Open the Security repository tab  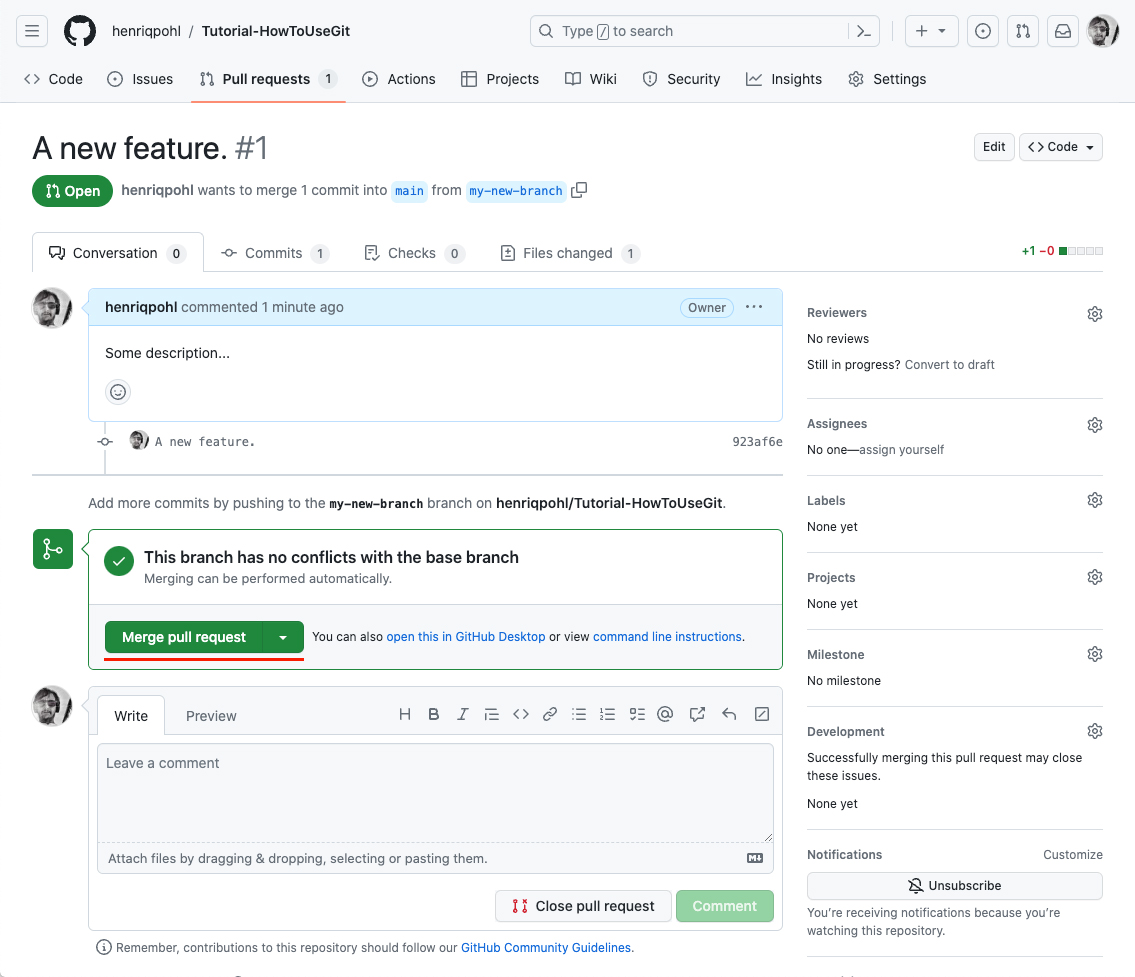point(682,79)
